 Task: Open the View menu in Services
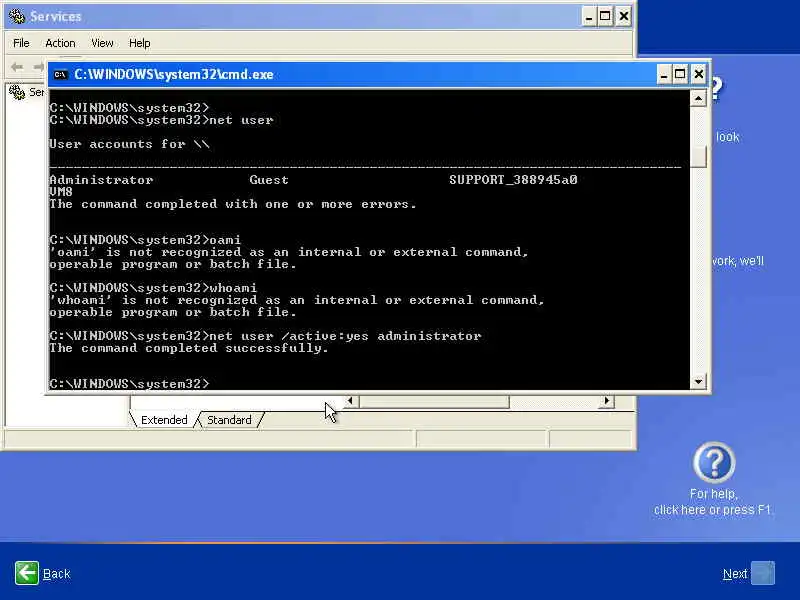[x=102, y=43]
